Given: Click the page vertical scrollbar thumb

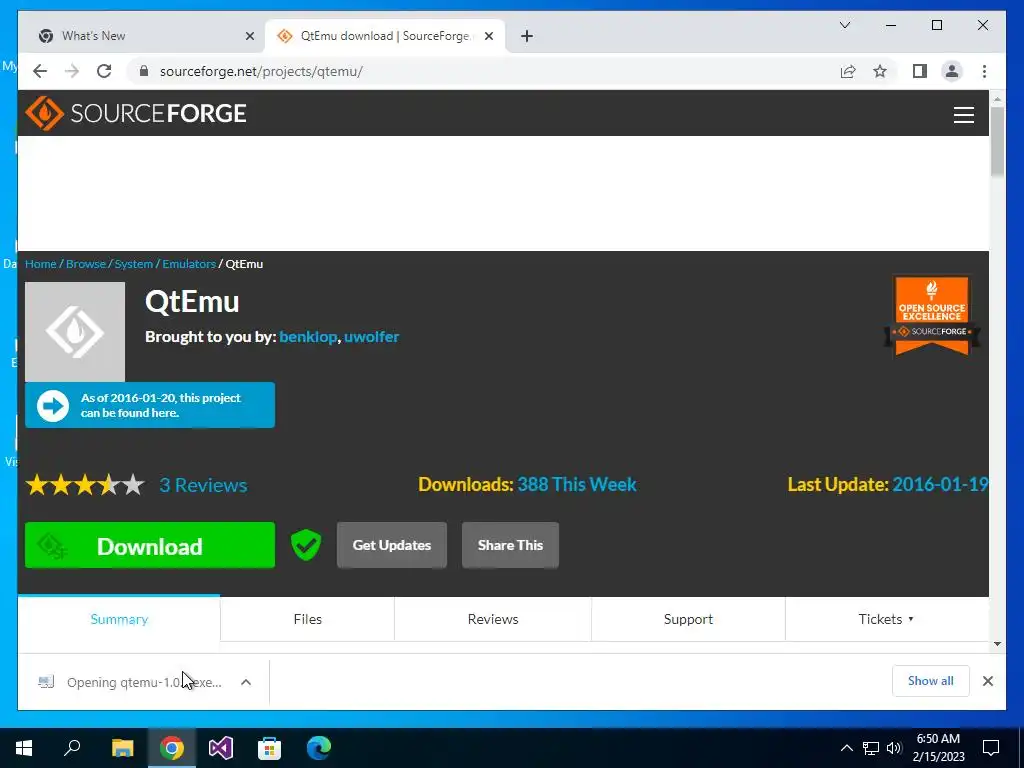Looking at the screenshot, I should [x=997, y=140].
